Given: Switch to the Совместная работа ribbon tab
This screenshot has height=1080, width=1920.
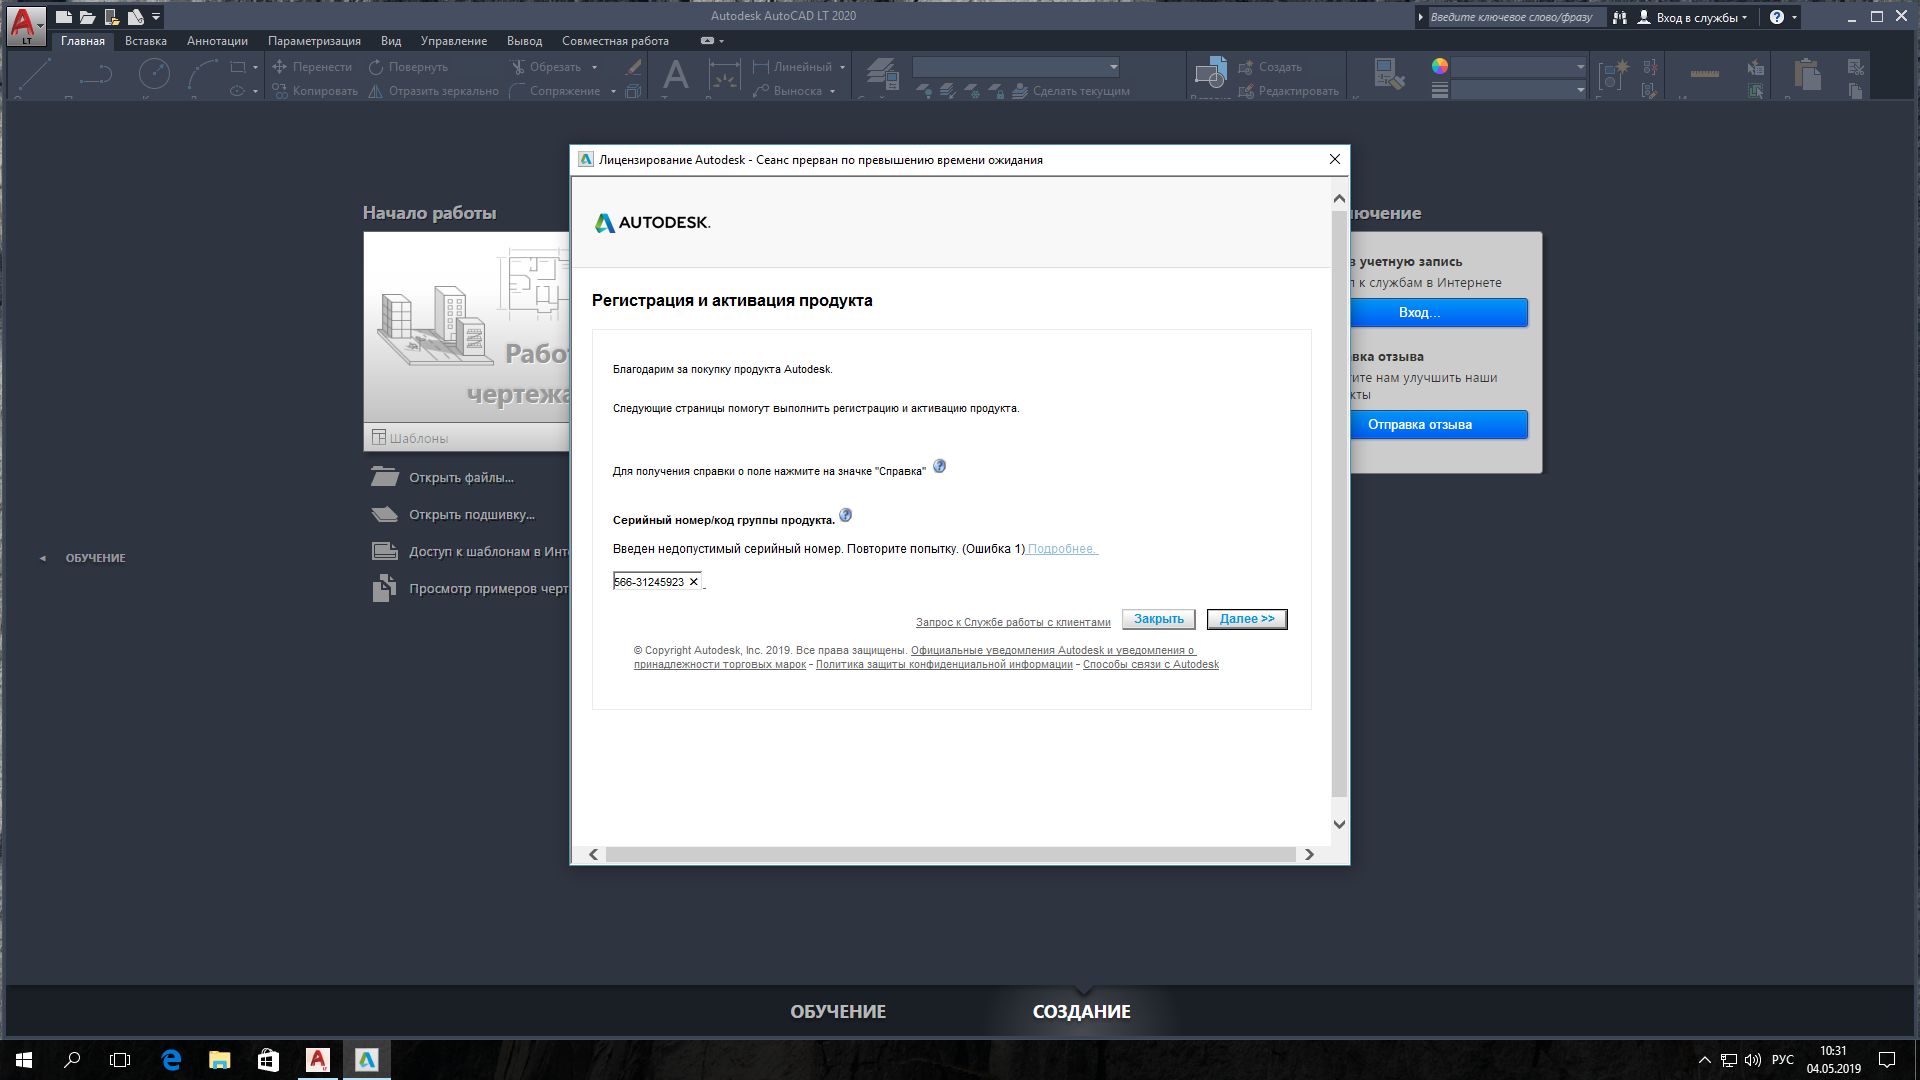Looking at the screenshot, I should click(x=615, y=41).
